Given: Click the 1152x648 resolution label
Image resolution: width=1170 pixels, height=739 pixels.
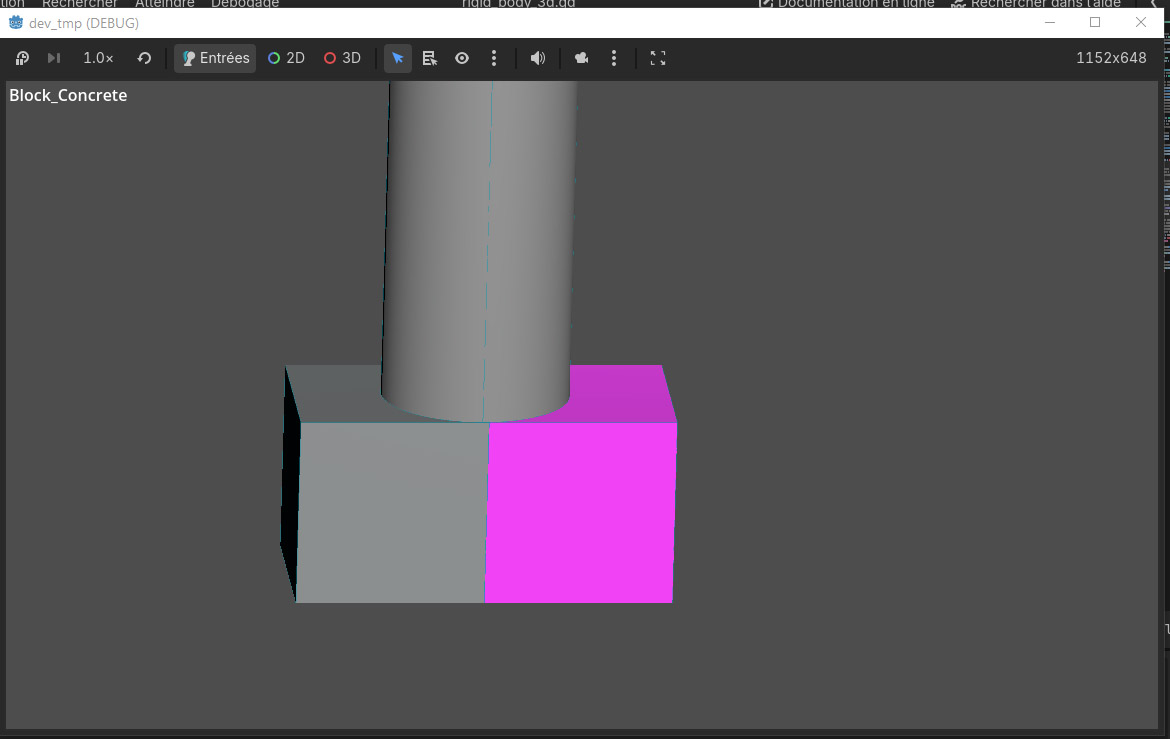Looking at the screenshot, I should click(x=1111, y=59).
